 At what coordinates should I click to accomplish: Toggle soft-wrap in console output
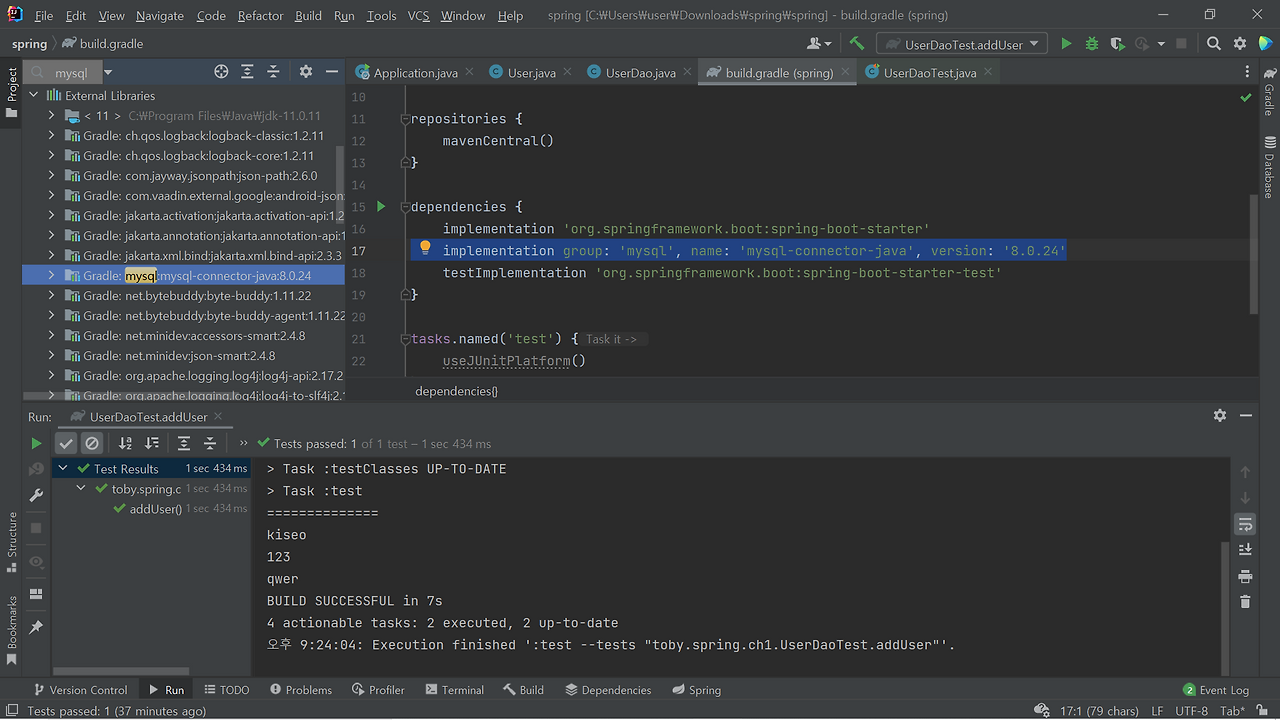point(1245,524)
